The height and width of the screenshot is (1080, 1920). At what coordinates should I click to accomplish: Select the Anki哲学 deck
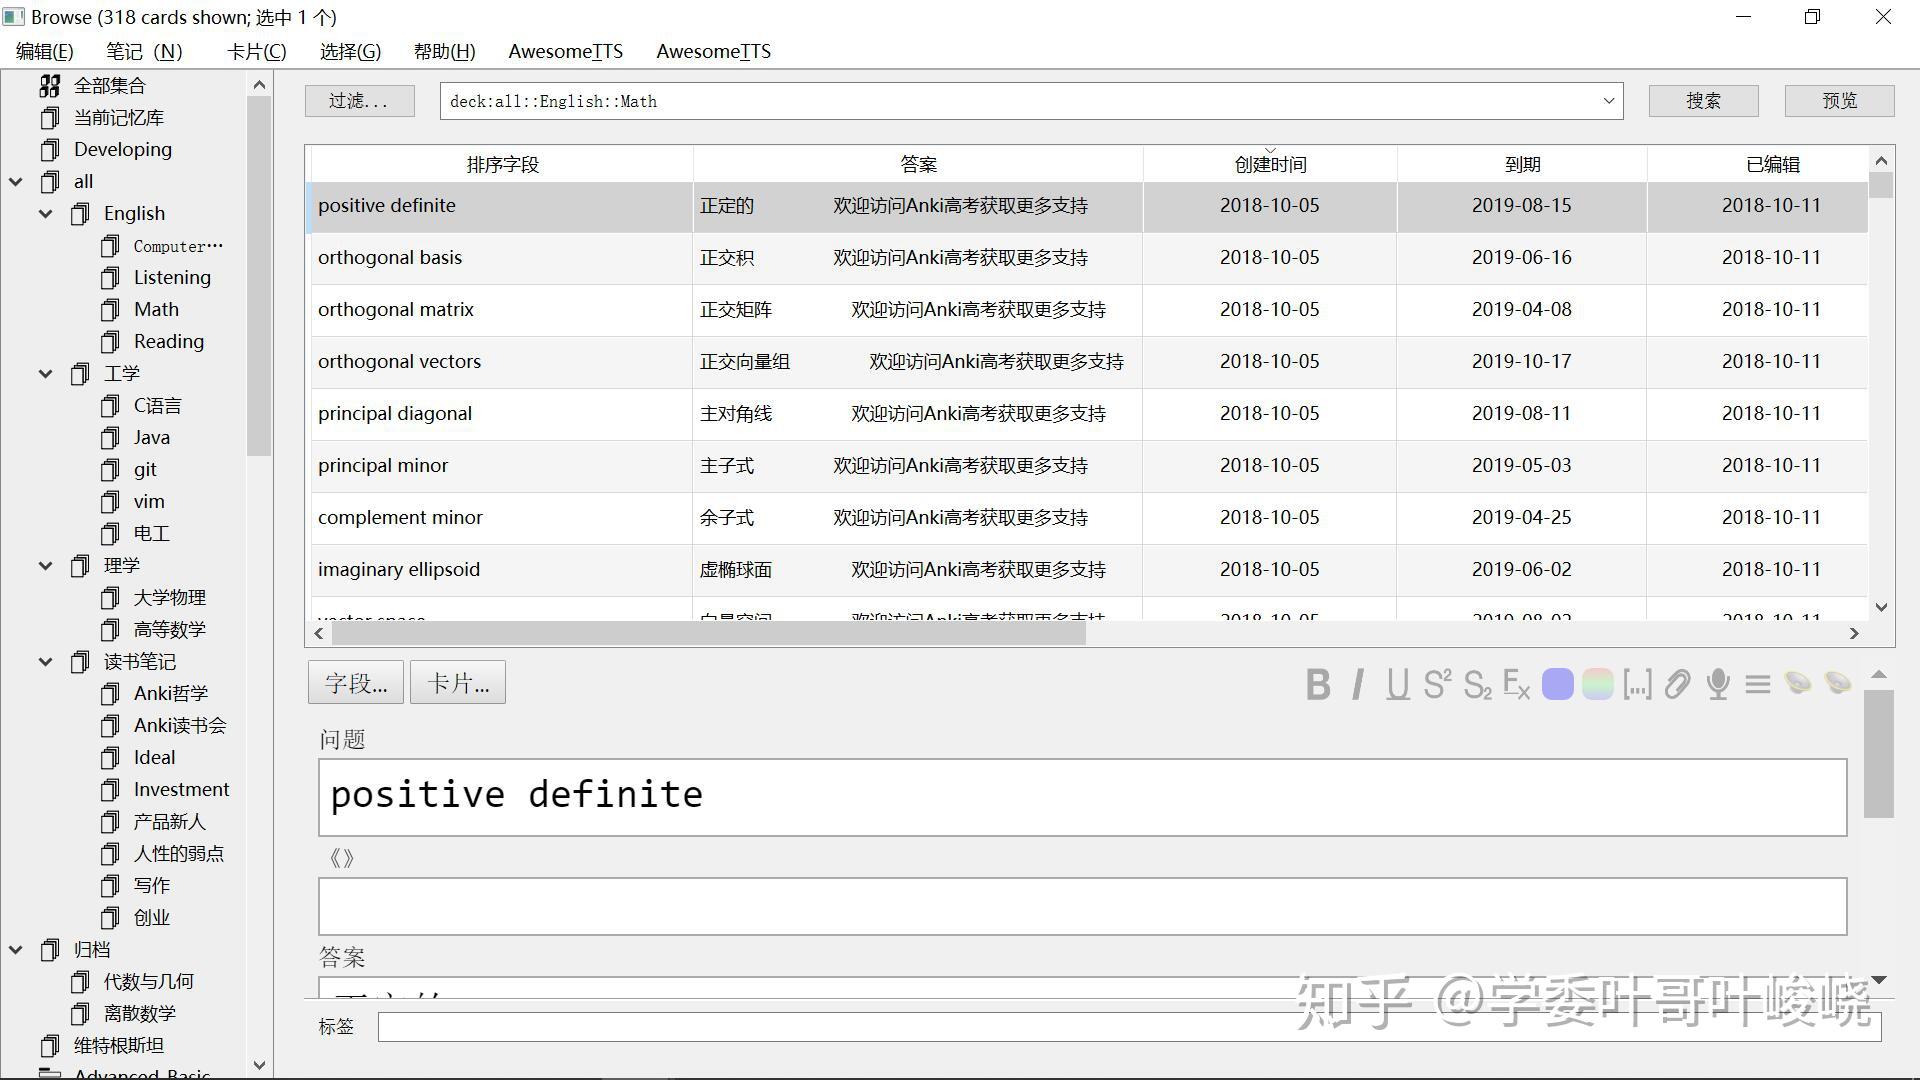170,694
